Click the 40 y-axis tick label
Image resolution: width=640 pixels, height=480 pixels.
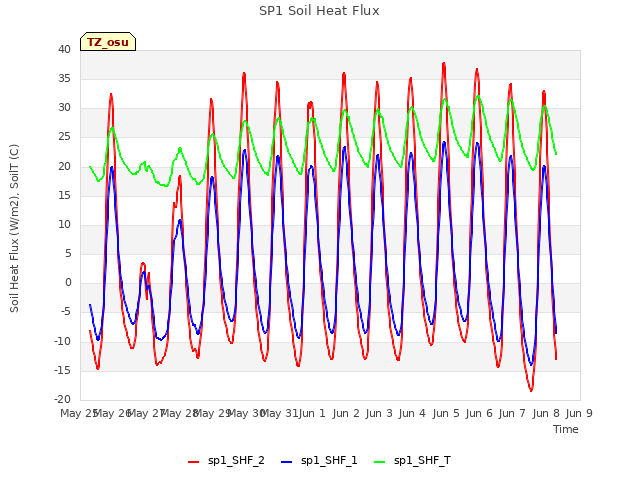pos(64,49)
